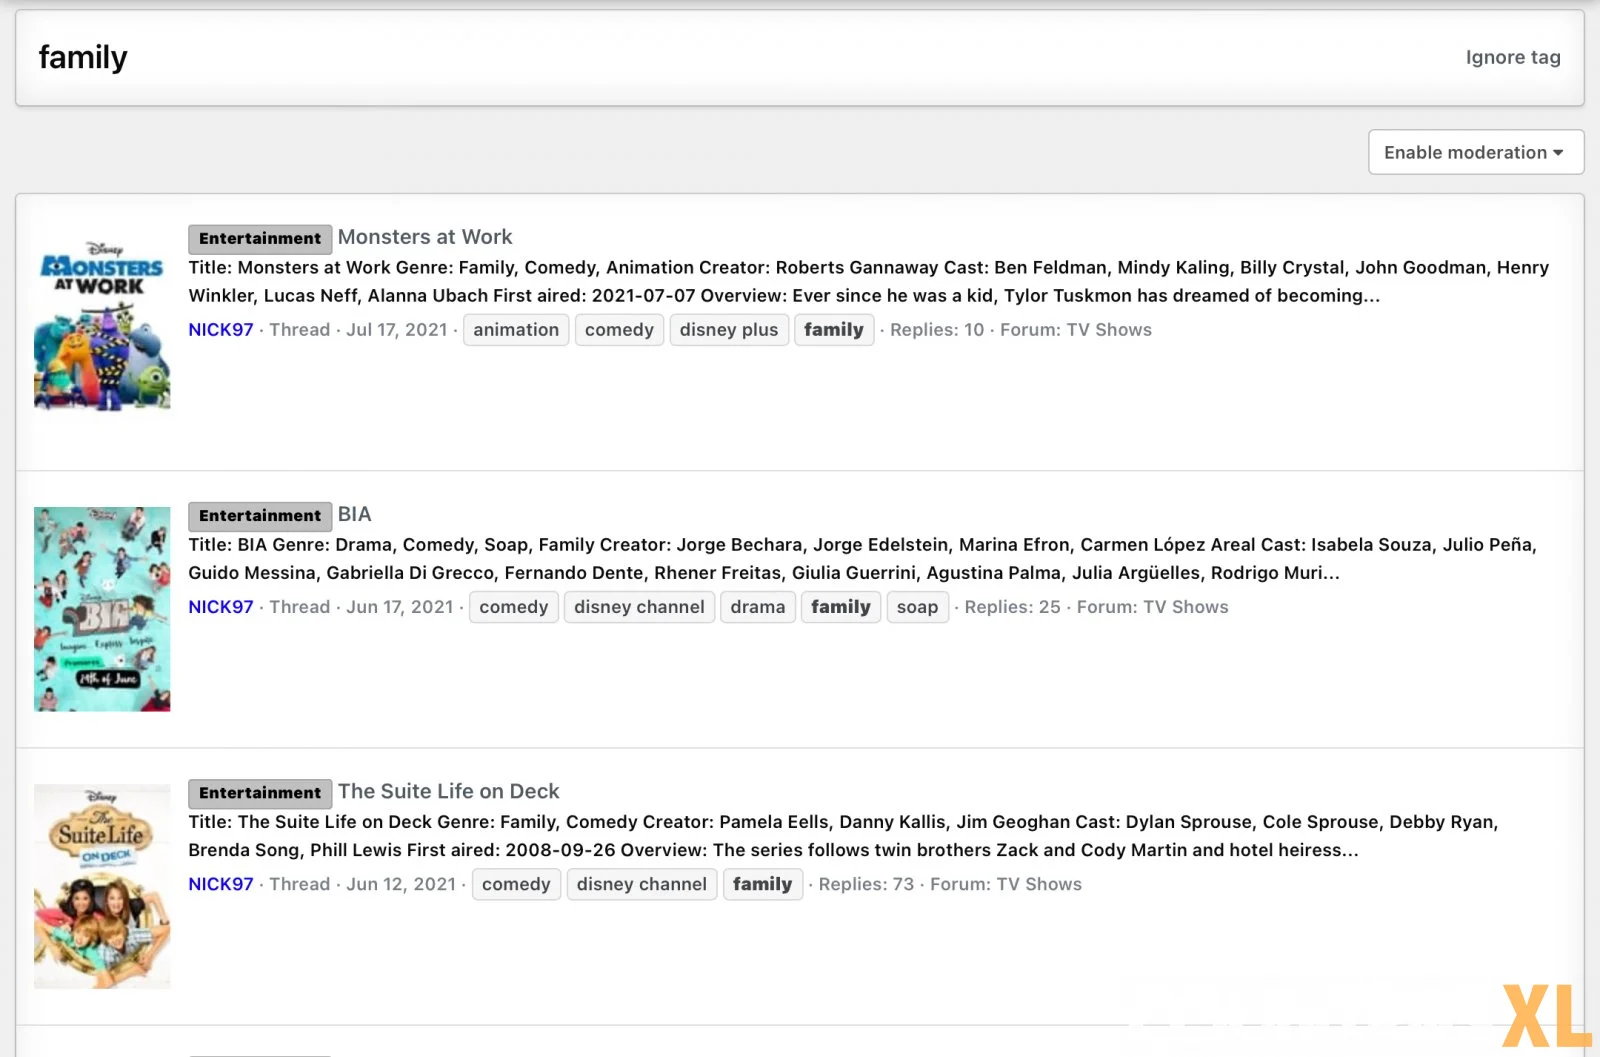Open NICK97 profile in Suite Life on Deck row

(x=221, y=884)
